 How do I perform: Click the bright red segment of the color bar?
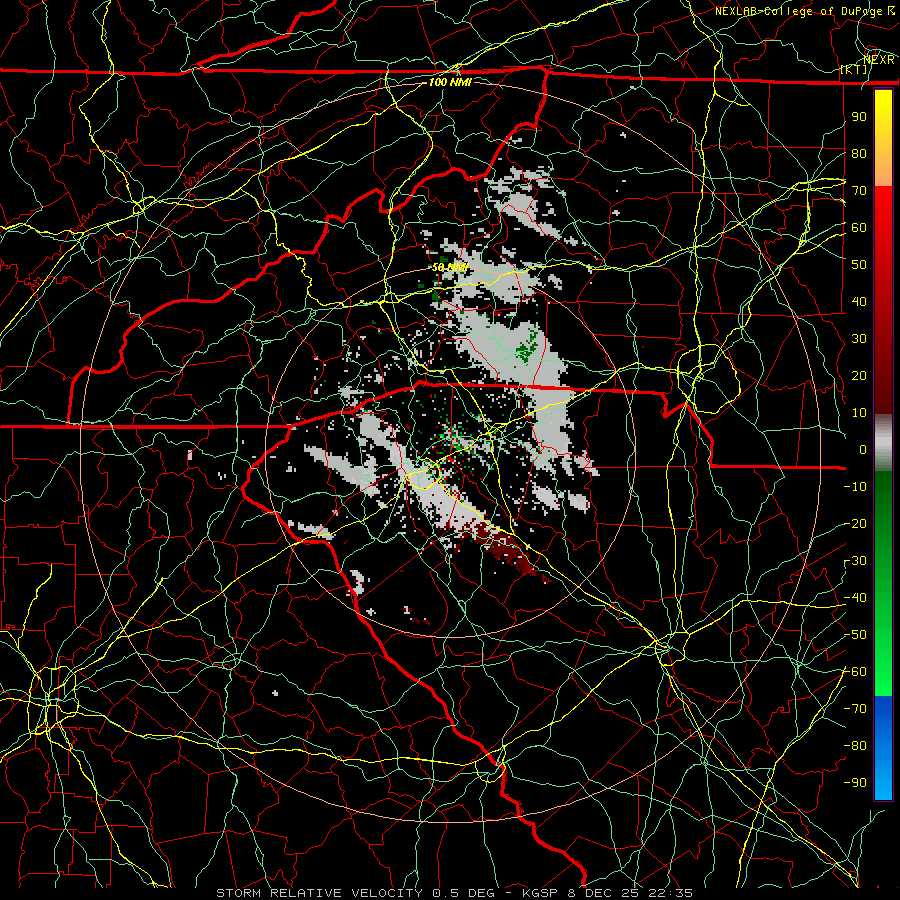point(883,230)
